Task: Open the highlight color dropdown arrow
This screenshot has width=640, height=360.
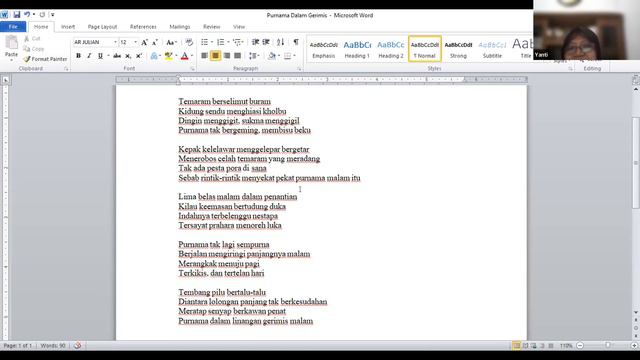Action: click(x=176, y=56)
